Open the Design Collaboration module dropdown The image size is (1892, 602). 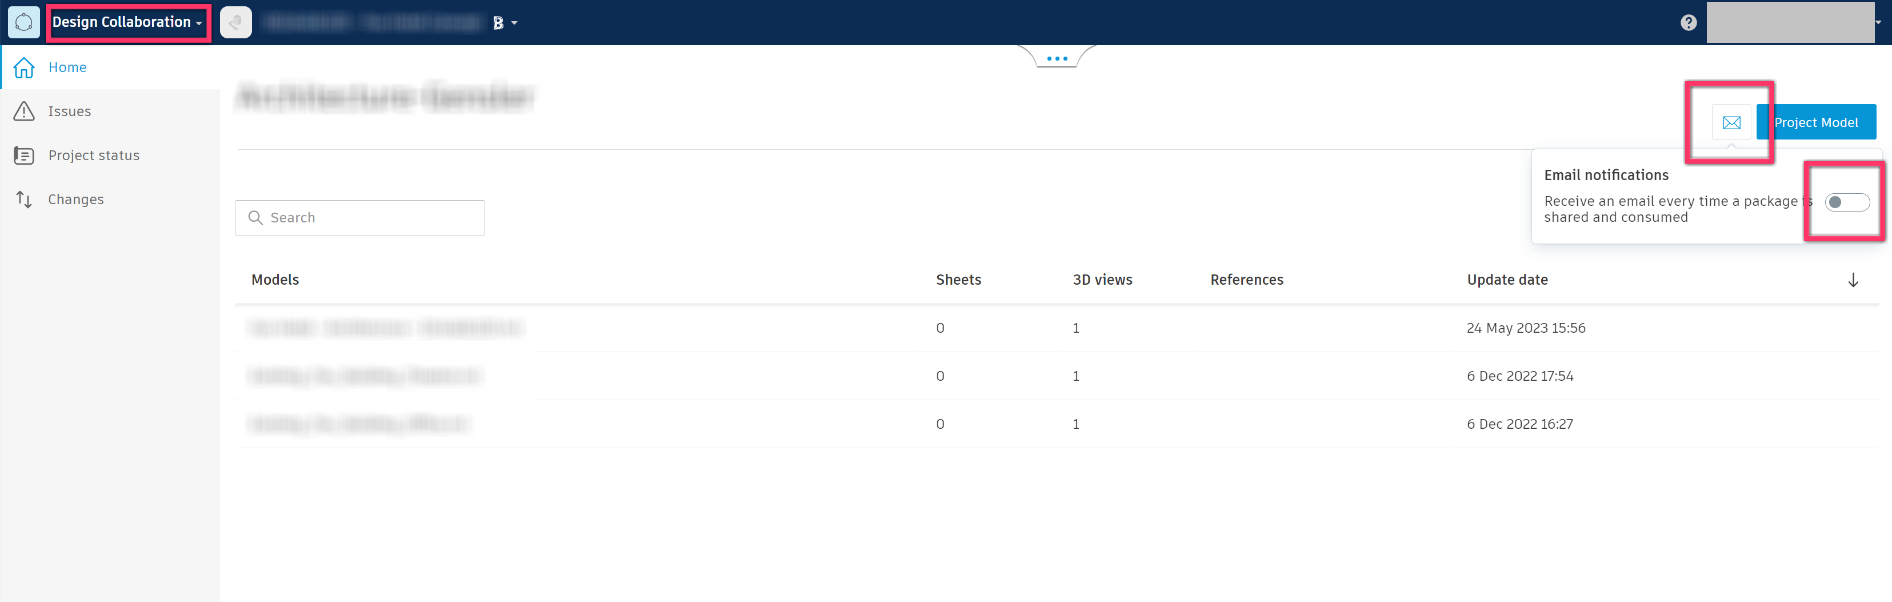pyautogui.click(x=127, y=22)
